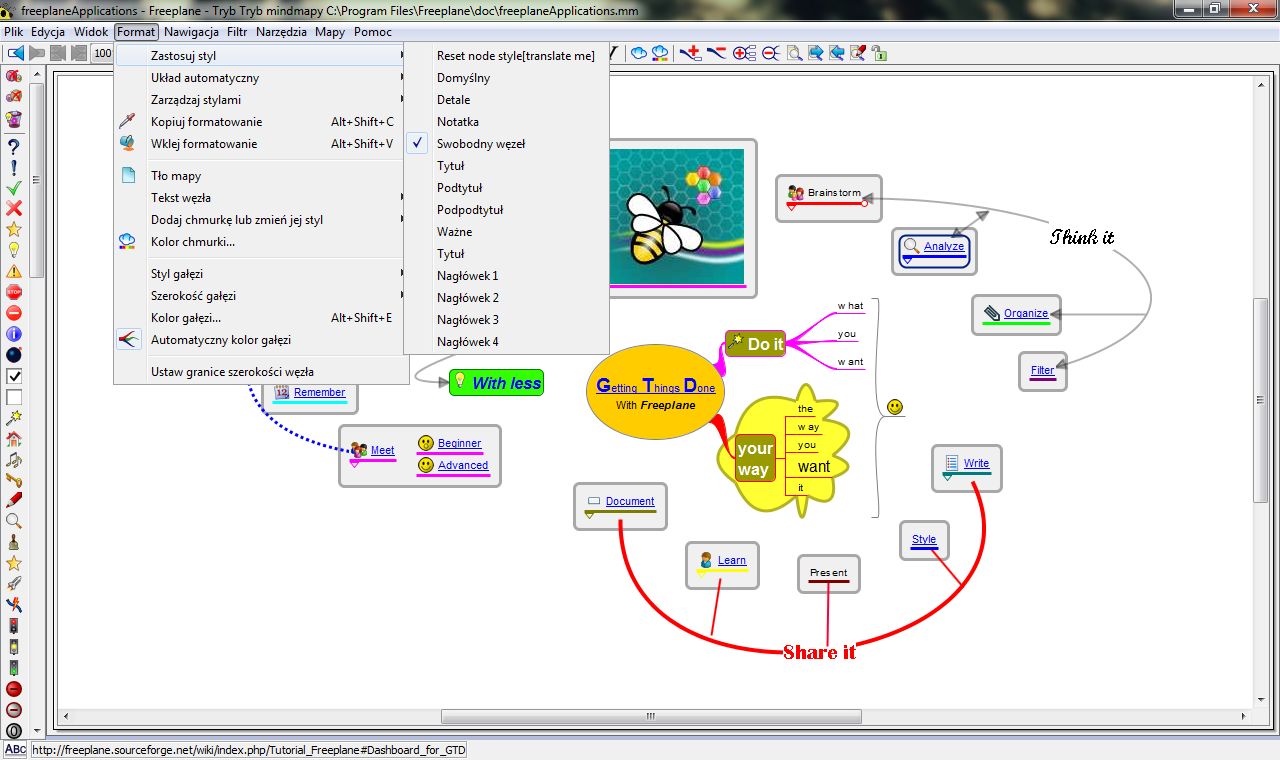
Task: Open the Analyze node link
Action: click(944, 246)
